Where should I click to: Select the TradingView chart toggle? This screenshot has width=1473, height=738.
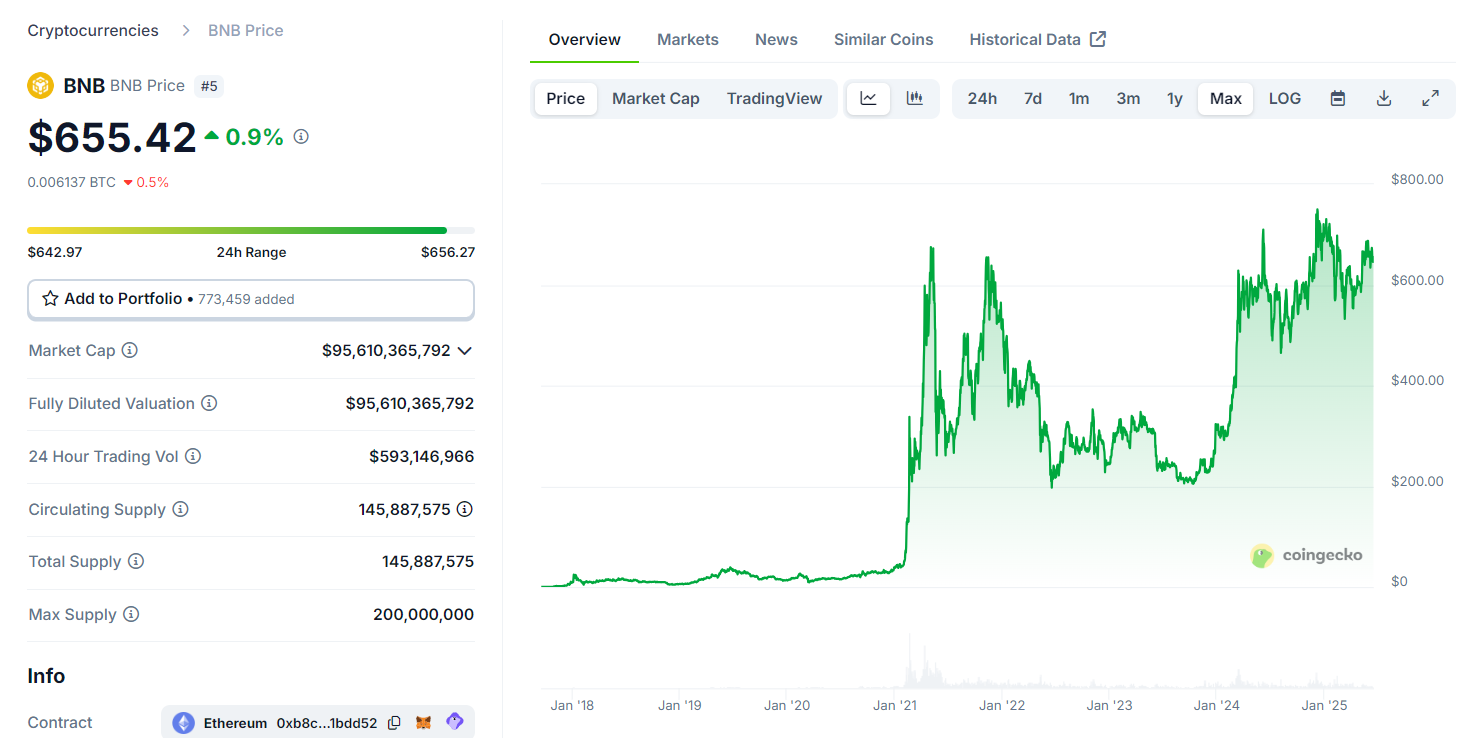(x=775, y=99)
